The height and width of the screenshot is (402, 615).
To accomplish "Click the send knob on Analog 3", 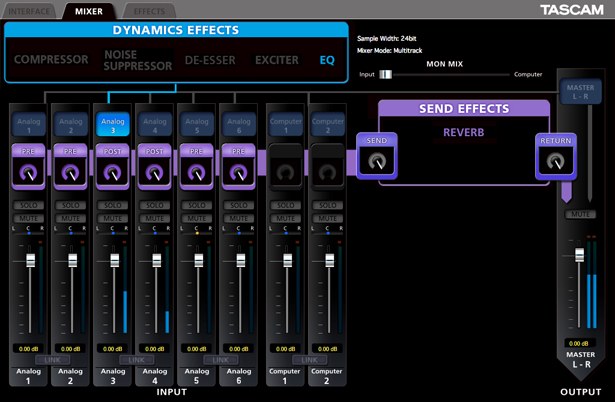I will pyautogui.click(x=113, y=173).
